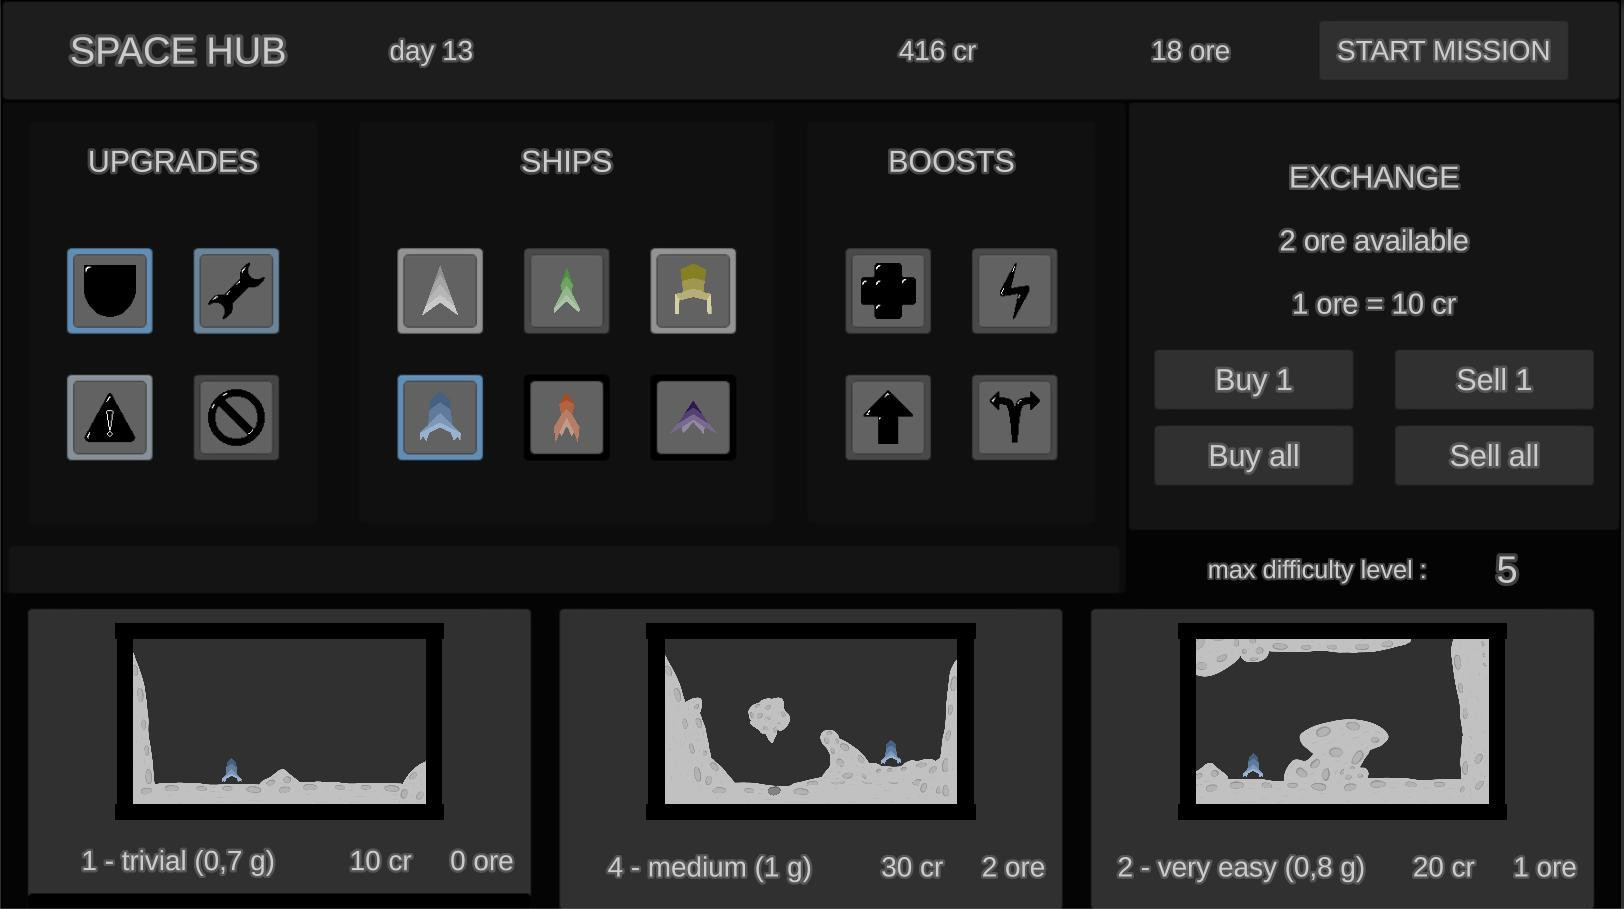Select the shield upgrade icon

(x=110, y=291)
